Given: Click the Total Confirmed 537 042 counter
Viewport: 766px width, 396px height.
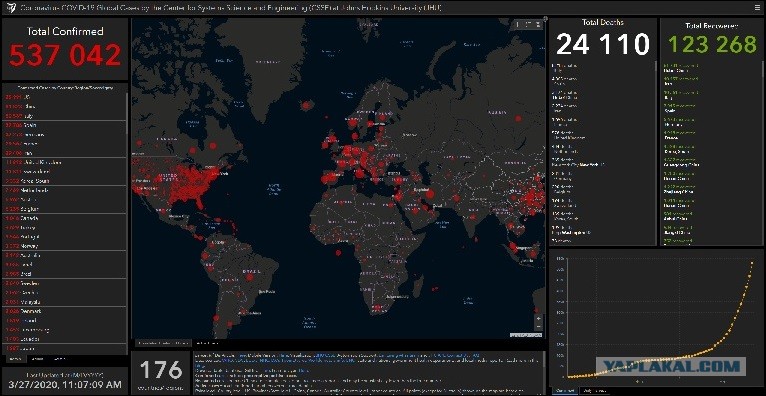Looking at the screenshot, I should pos(65,48).
